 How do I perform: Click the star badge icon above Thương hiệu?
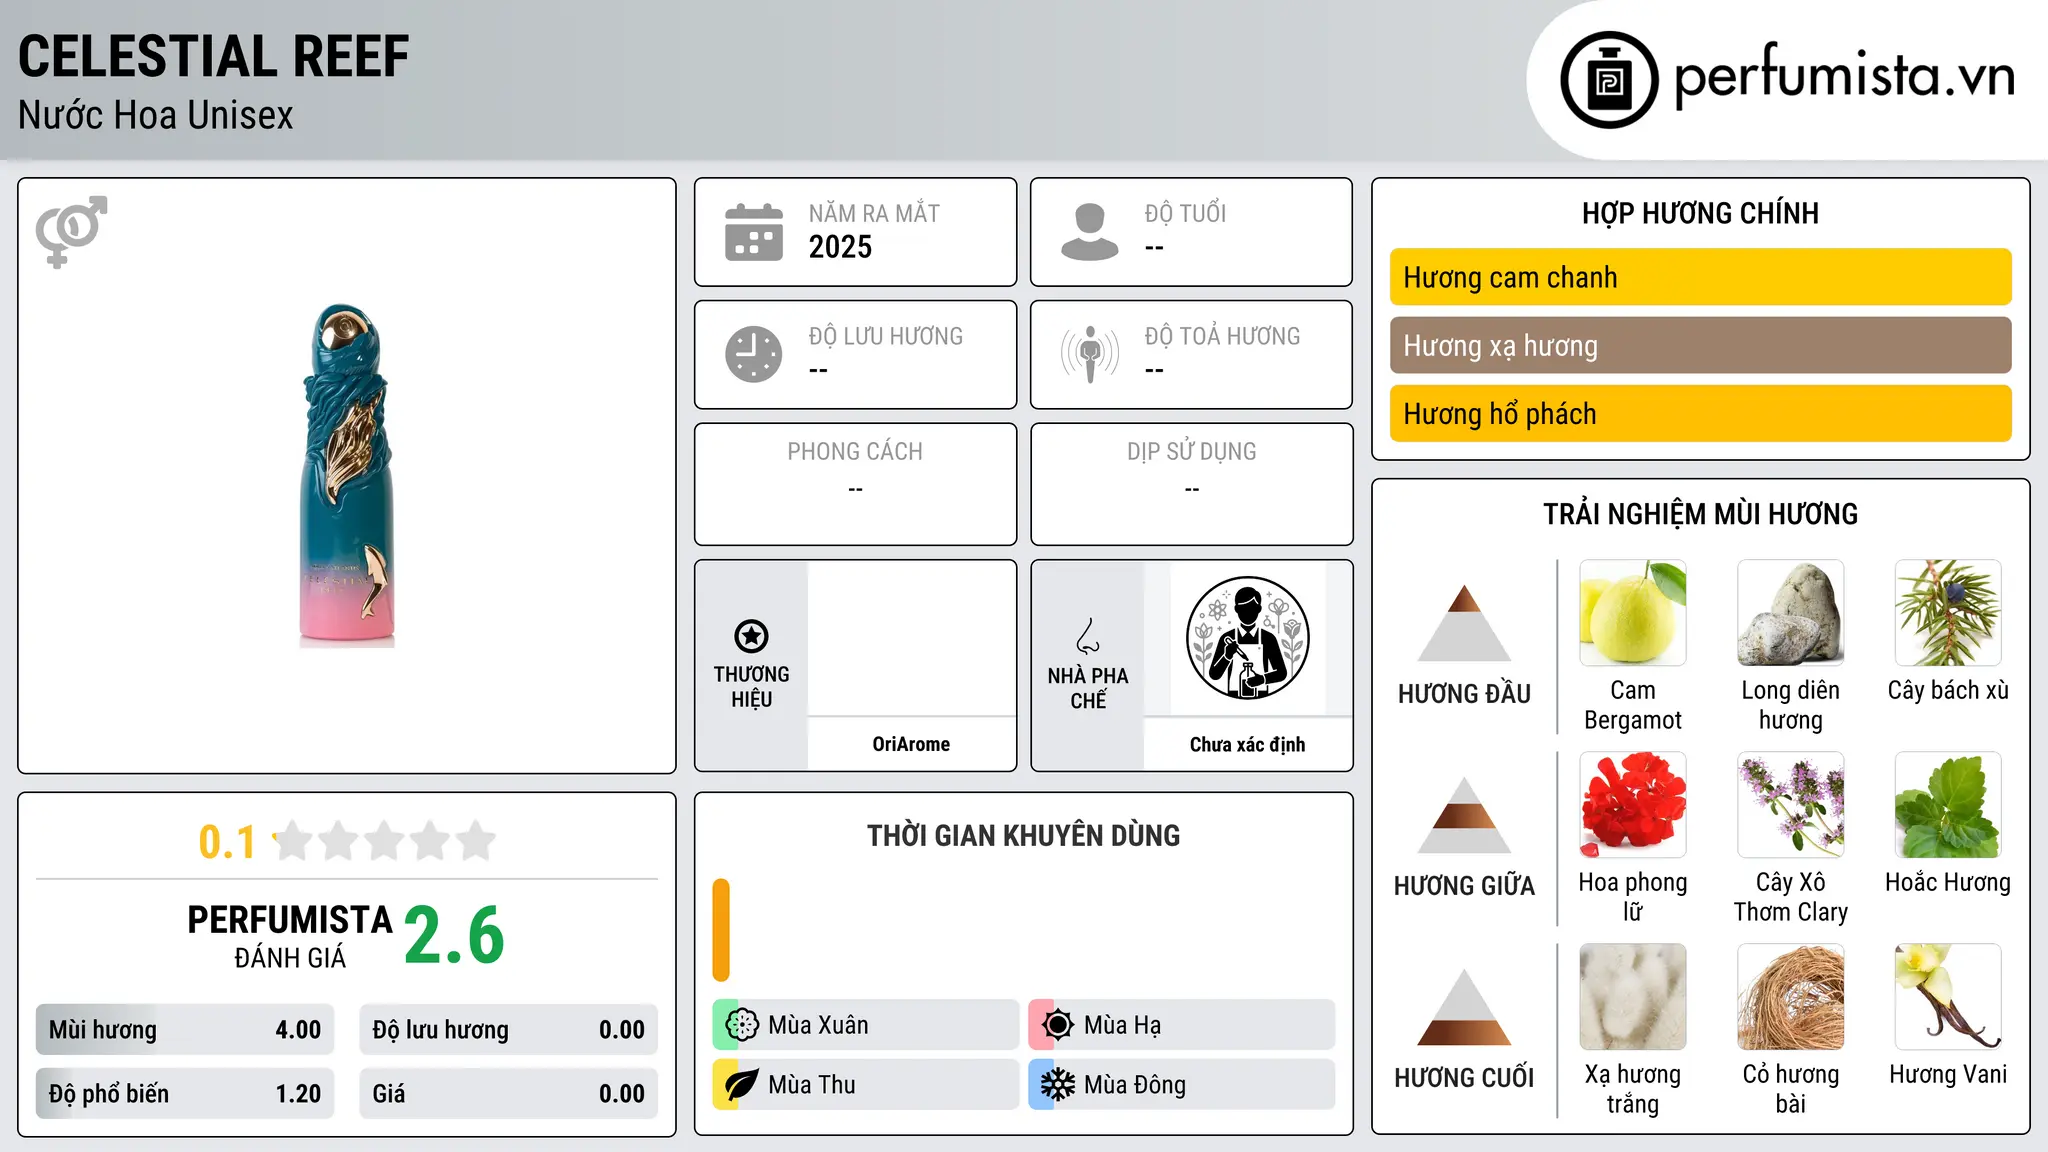(x=751, y=636)
